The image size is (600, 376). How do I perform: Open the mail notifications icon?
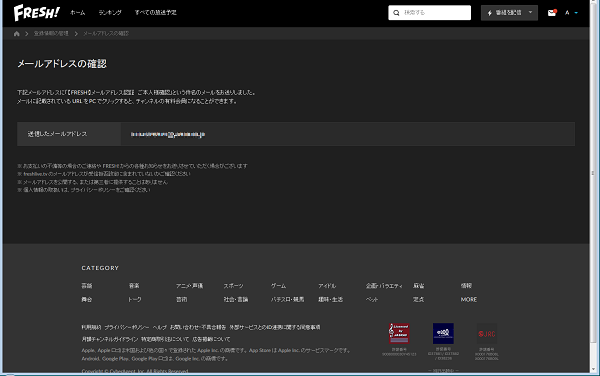tap(552, 13)
